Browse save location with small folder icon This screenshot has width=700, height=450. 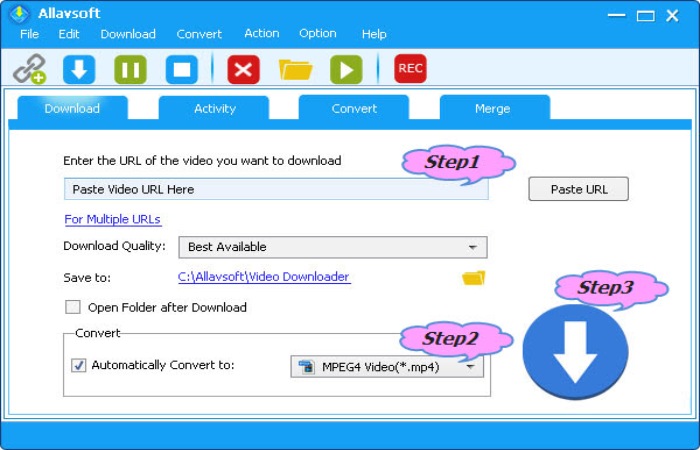(x=473, y=277)
